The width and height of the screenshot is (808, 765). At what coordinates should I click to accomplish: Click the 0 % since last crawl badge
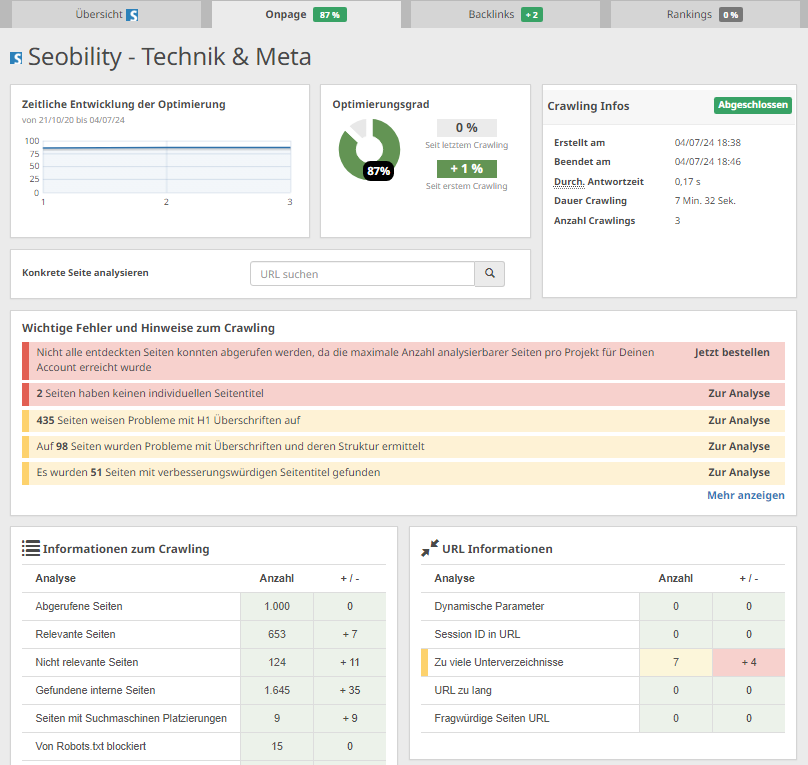tap(467, 128)
